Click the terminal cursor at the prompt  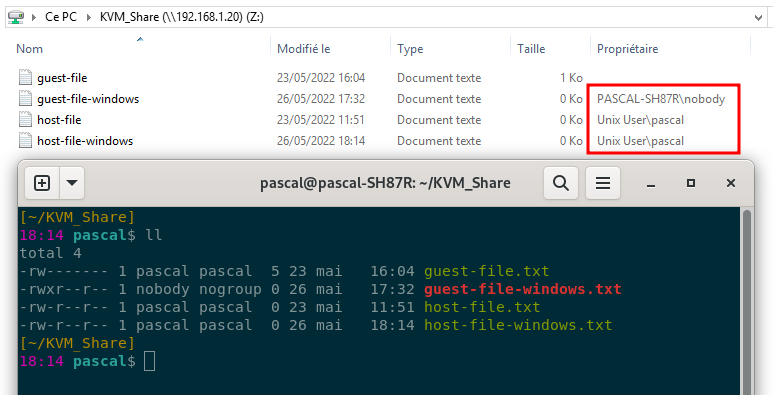(x=149, y=361)
